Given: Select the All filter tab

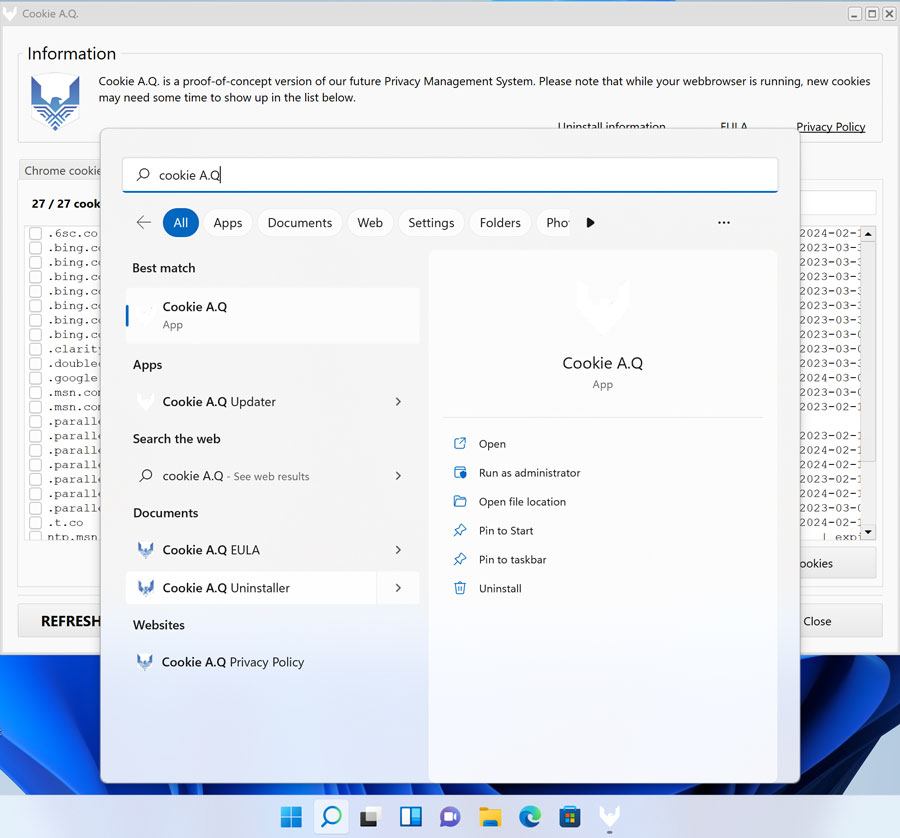Looking at the screenshot, I should point(181,222).
